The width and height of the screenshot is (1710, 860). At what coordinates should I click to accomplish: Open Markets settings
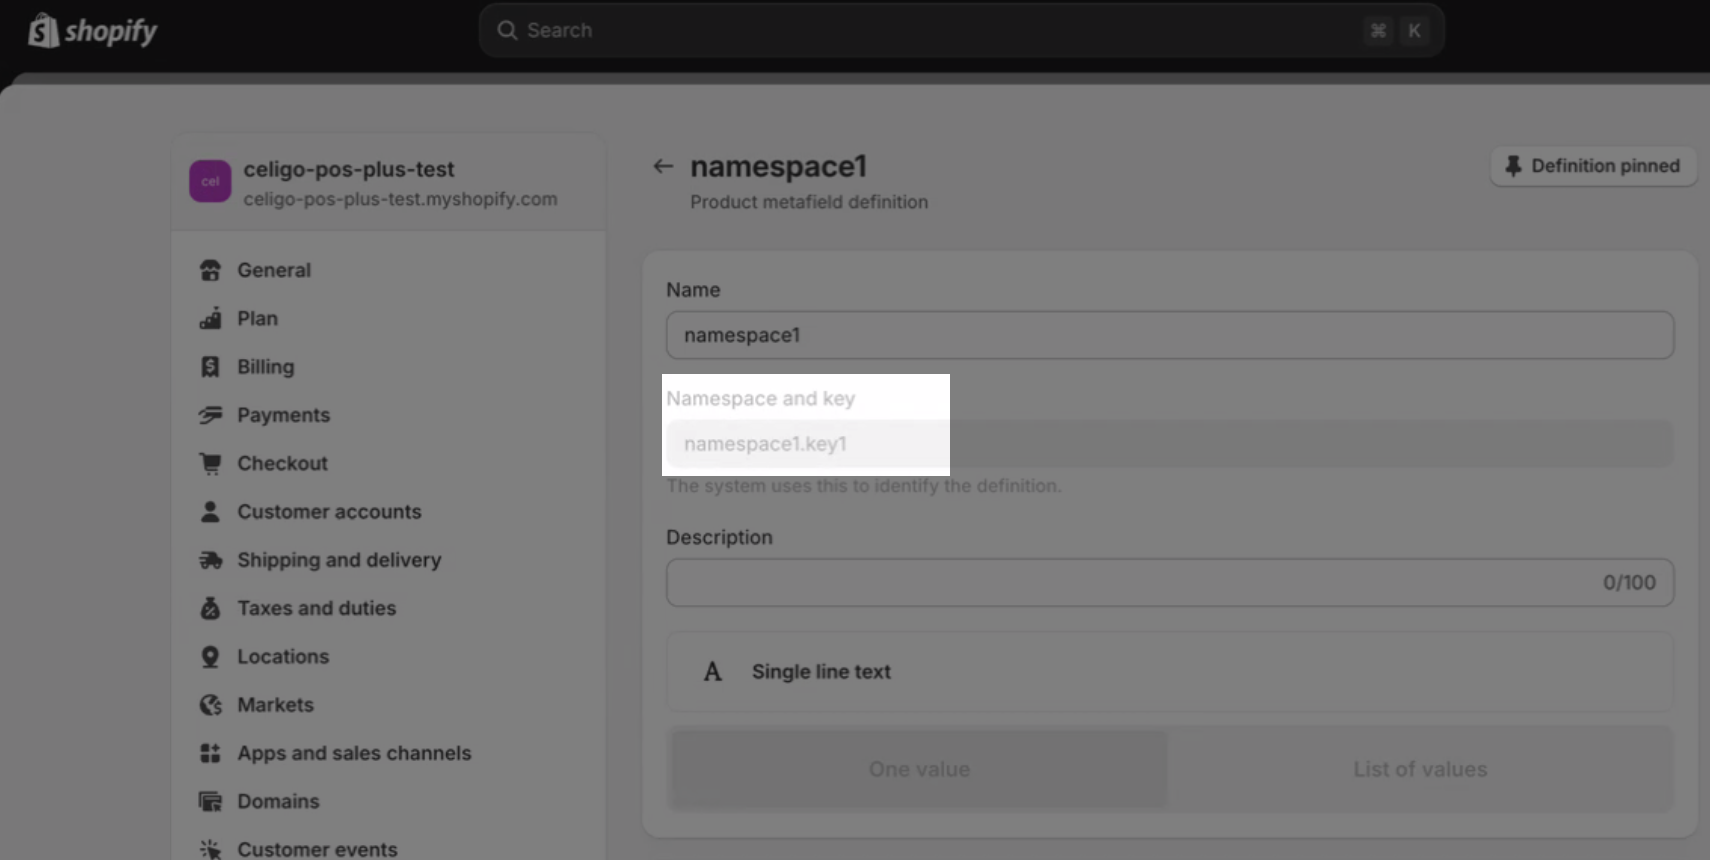(275, 705)
